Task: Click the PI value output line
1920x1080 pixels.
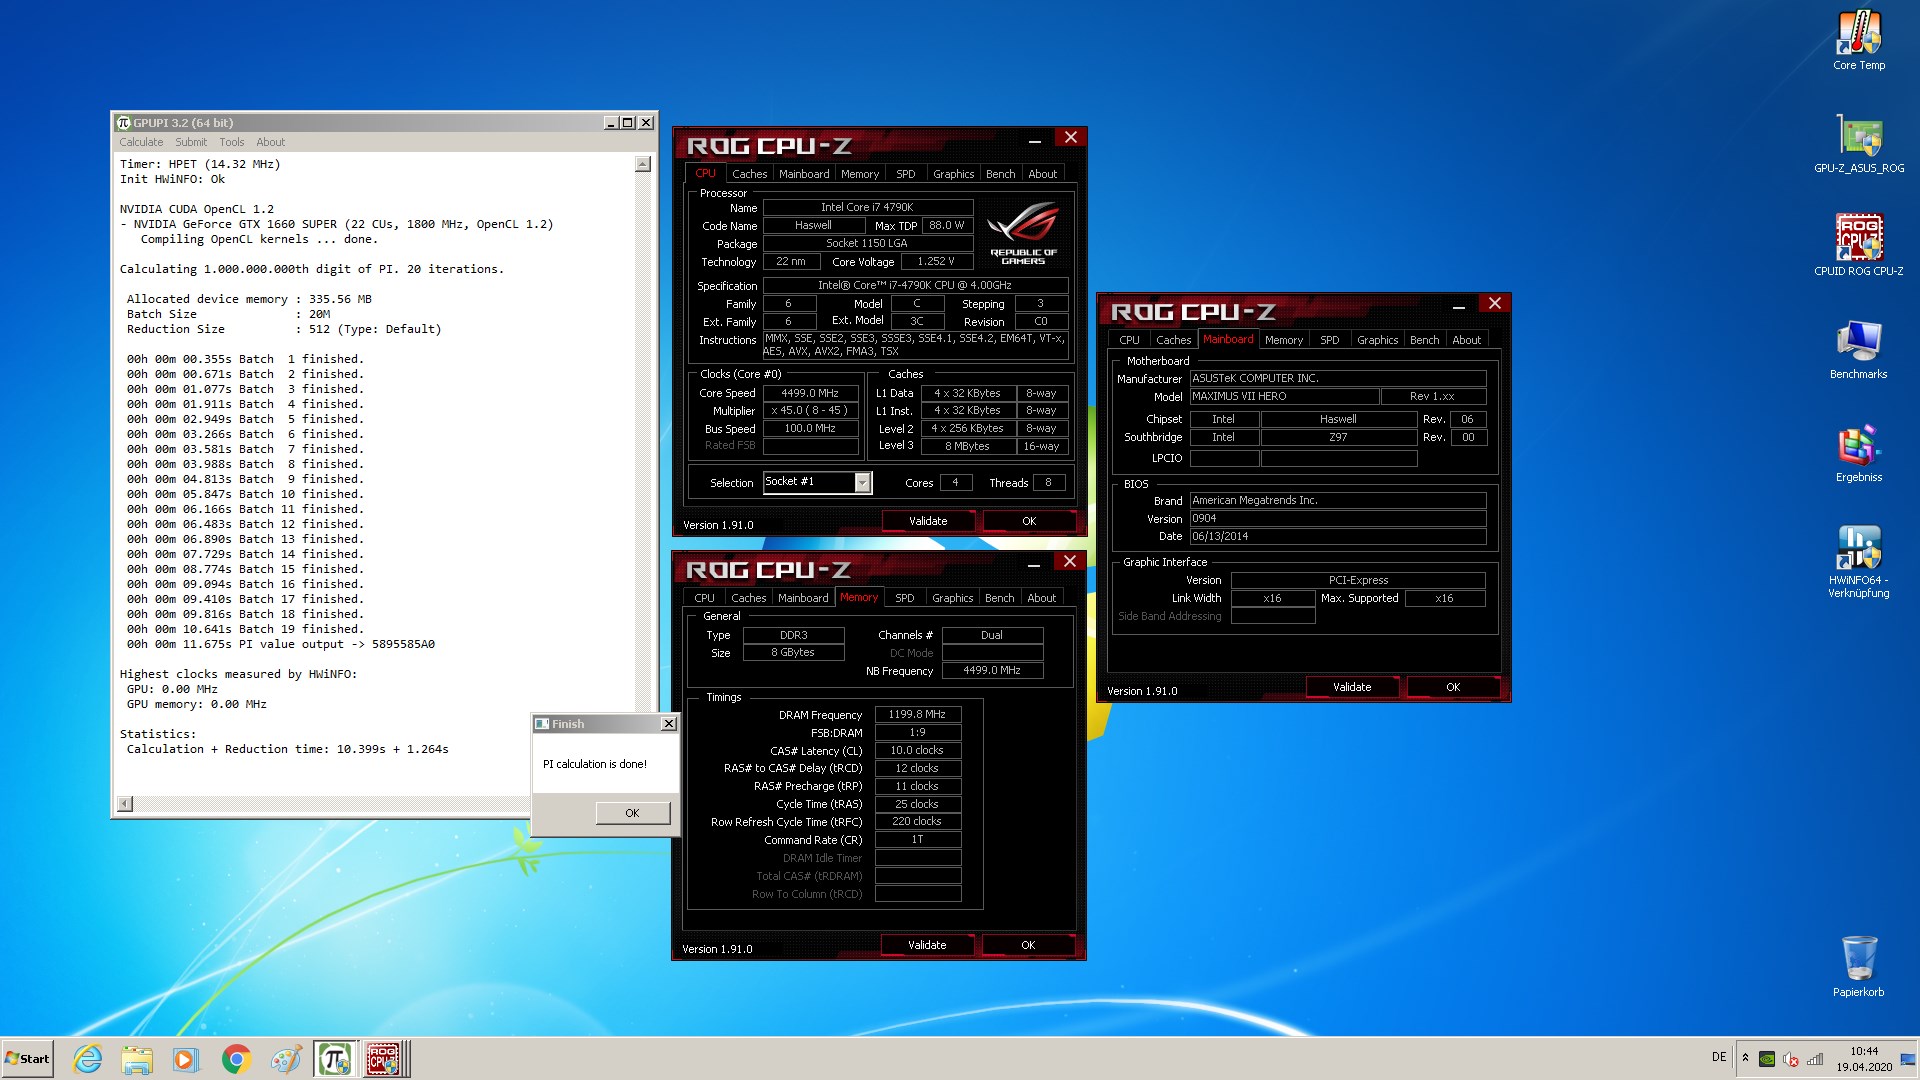Action: pyautogui.click(x=281, y=644)
